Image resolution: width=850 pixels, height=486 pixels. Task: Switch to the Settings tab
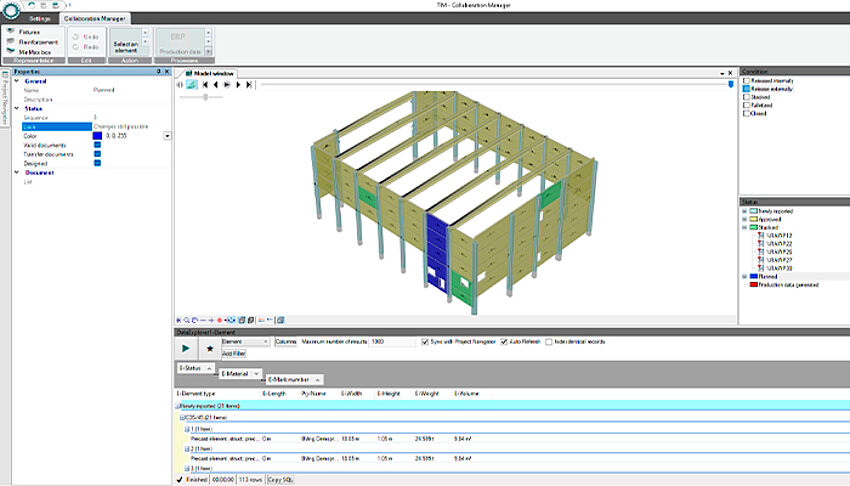[39, 18]
